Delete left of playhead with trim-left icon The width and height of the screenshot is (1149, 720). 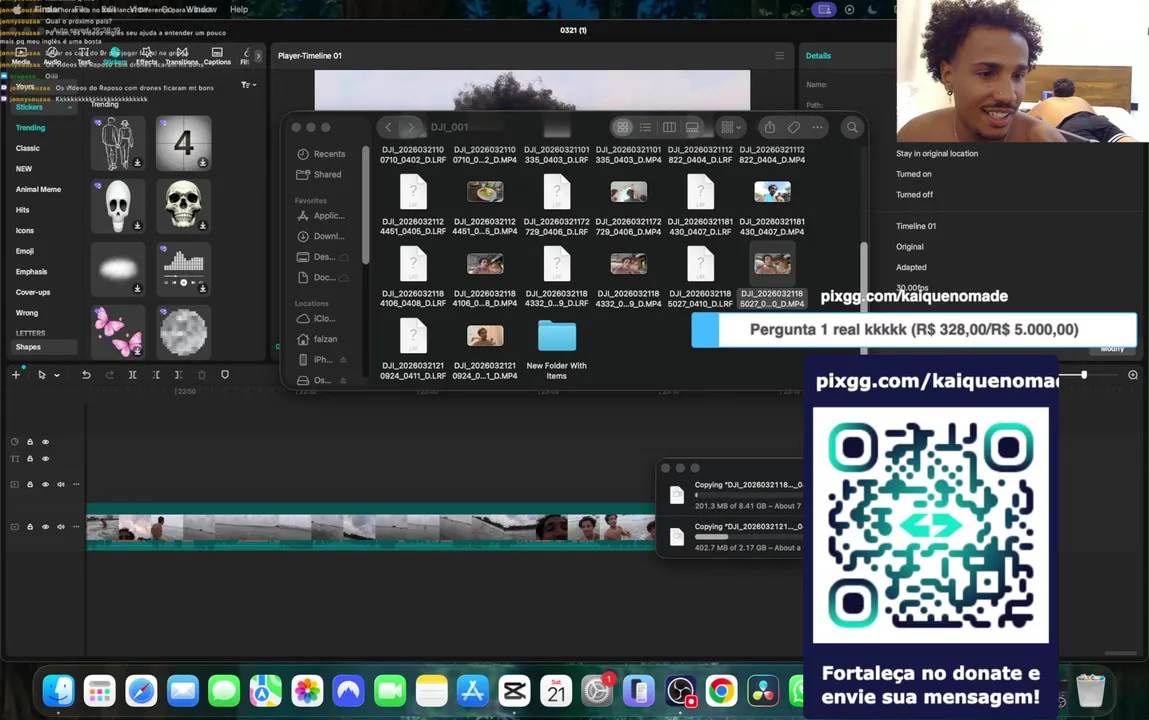point(156,374)
